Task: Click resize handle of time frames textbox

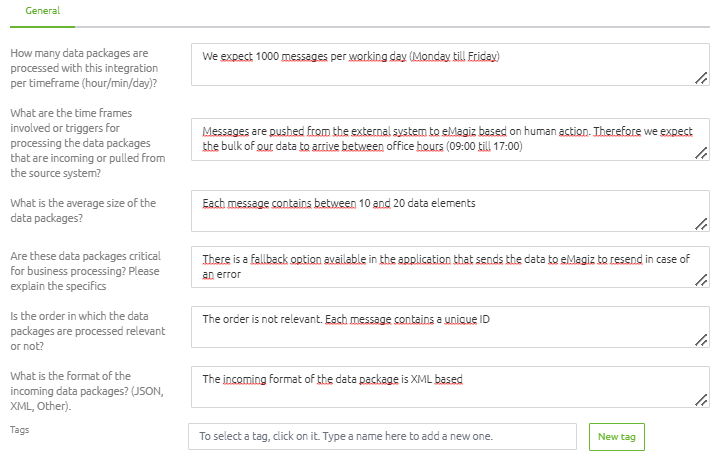Action: tap(701, 153)
